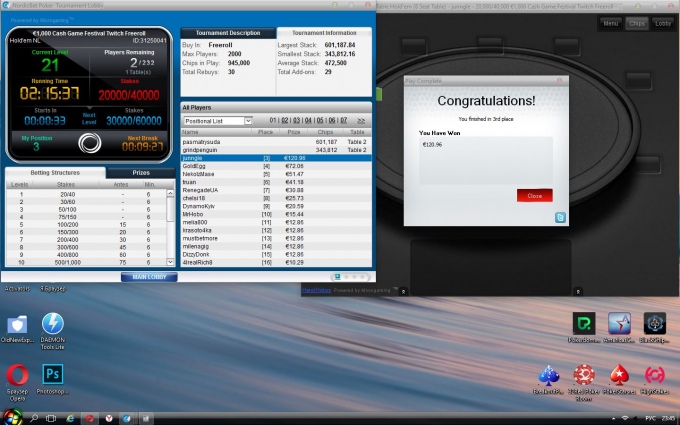Select player row grindpenguin
Screen dimensions: 680x425
click(276, 150)
